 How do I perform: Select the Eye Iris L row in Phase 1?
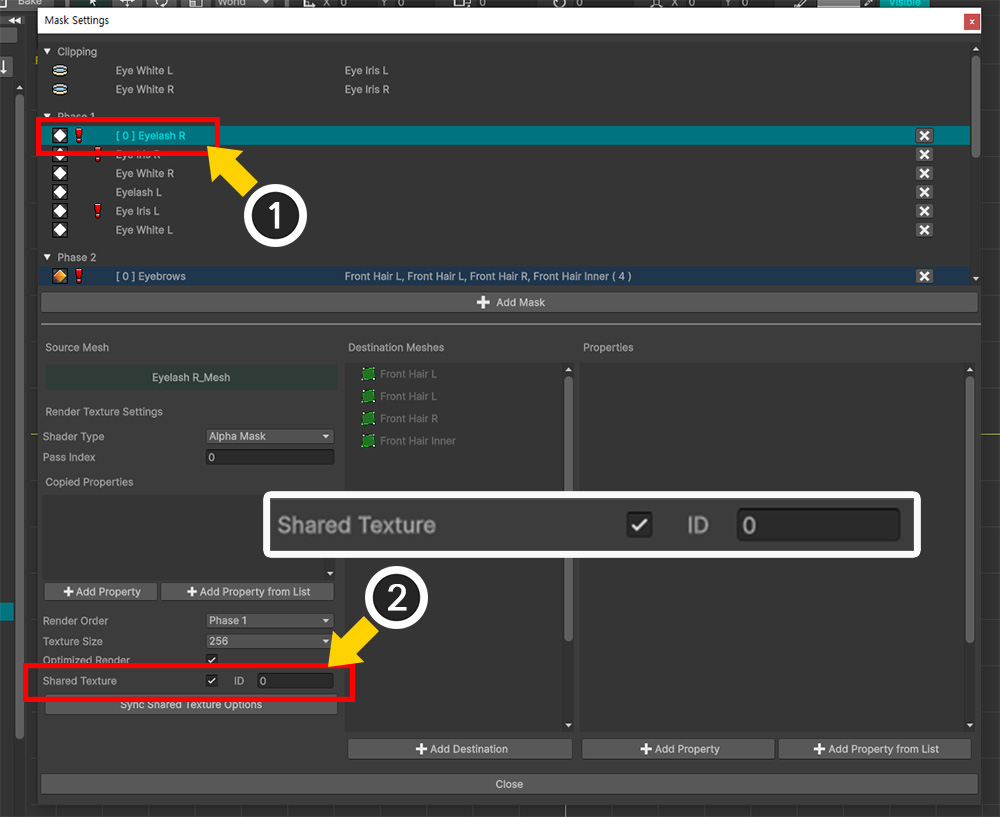pyautogui.click(x=504, y=210)
